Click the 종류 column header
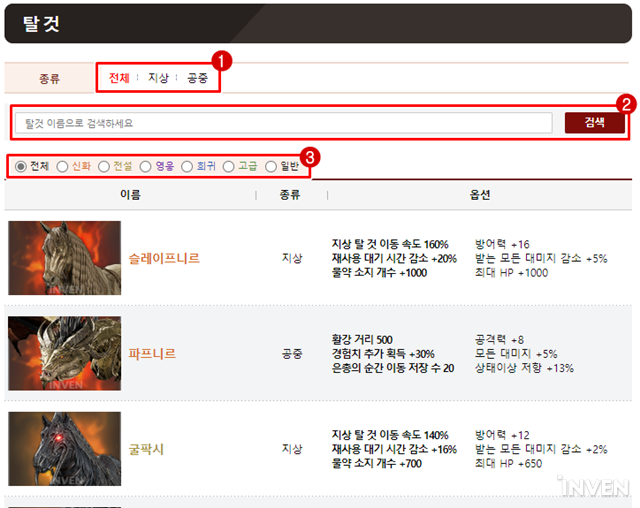This screenshot has height=508, width=640. pyautogui.click(x=291, y=195)
